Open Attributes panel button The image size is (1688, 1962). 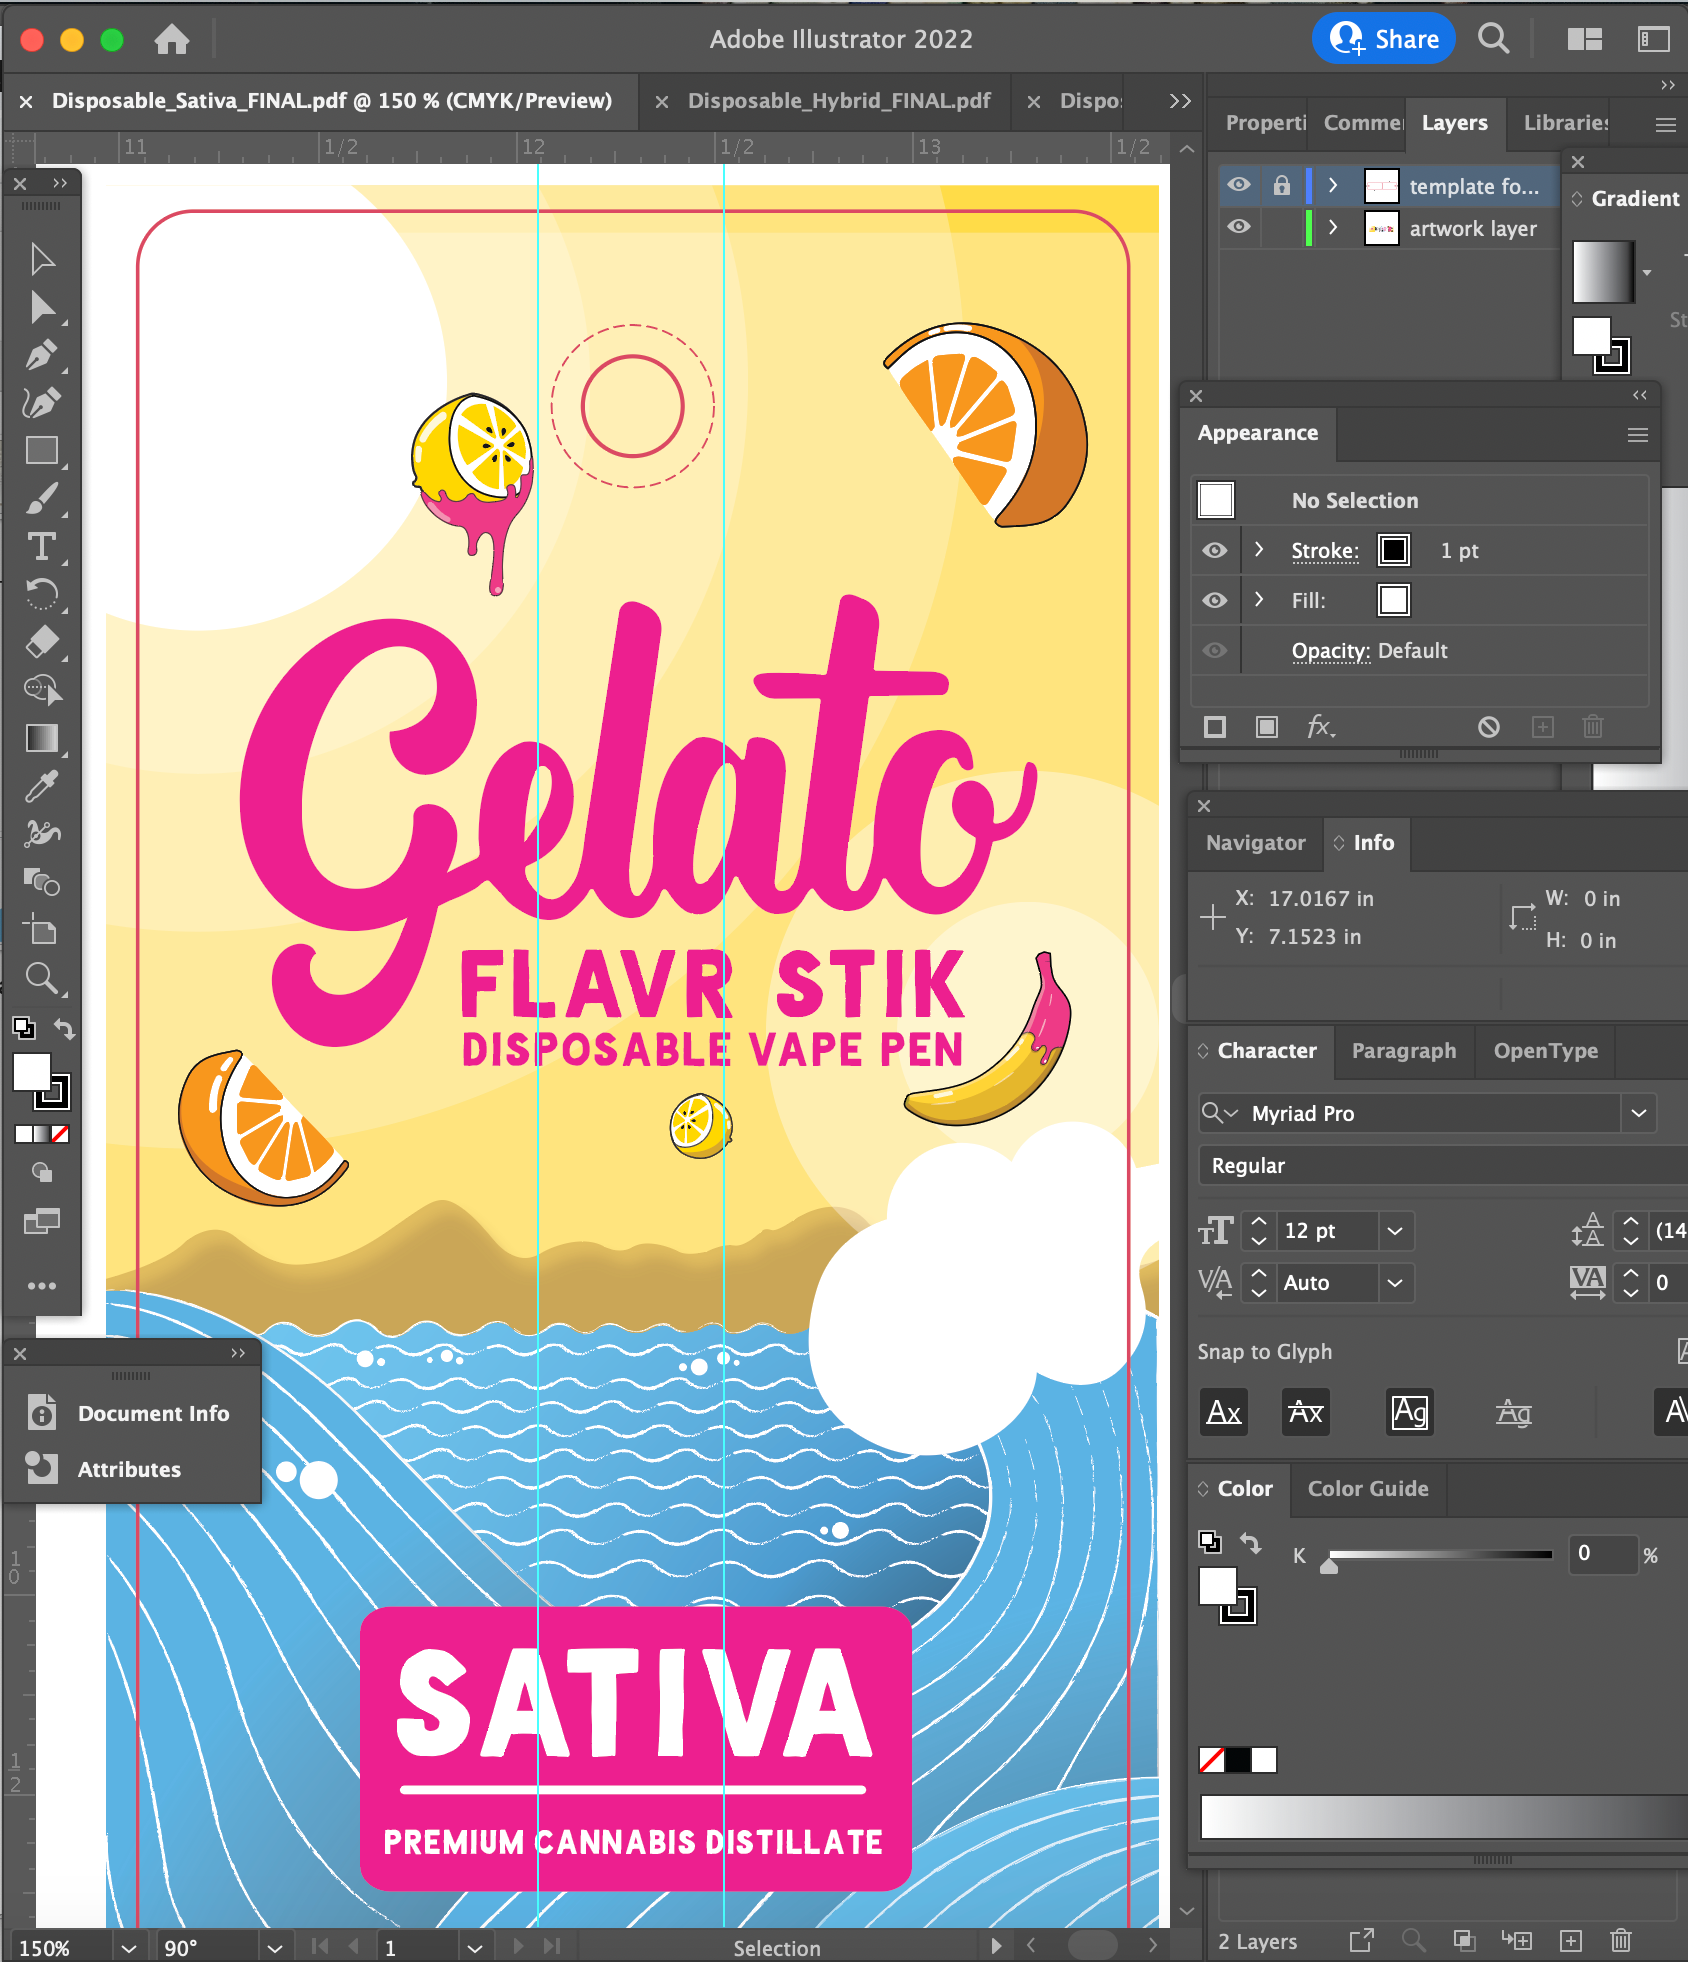(x=131, y=1469)
